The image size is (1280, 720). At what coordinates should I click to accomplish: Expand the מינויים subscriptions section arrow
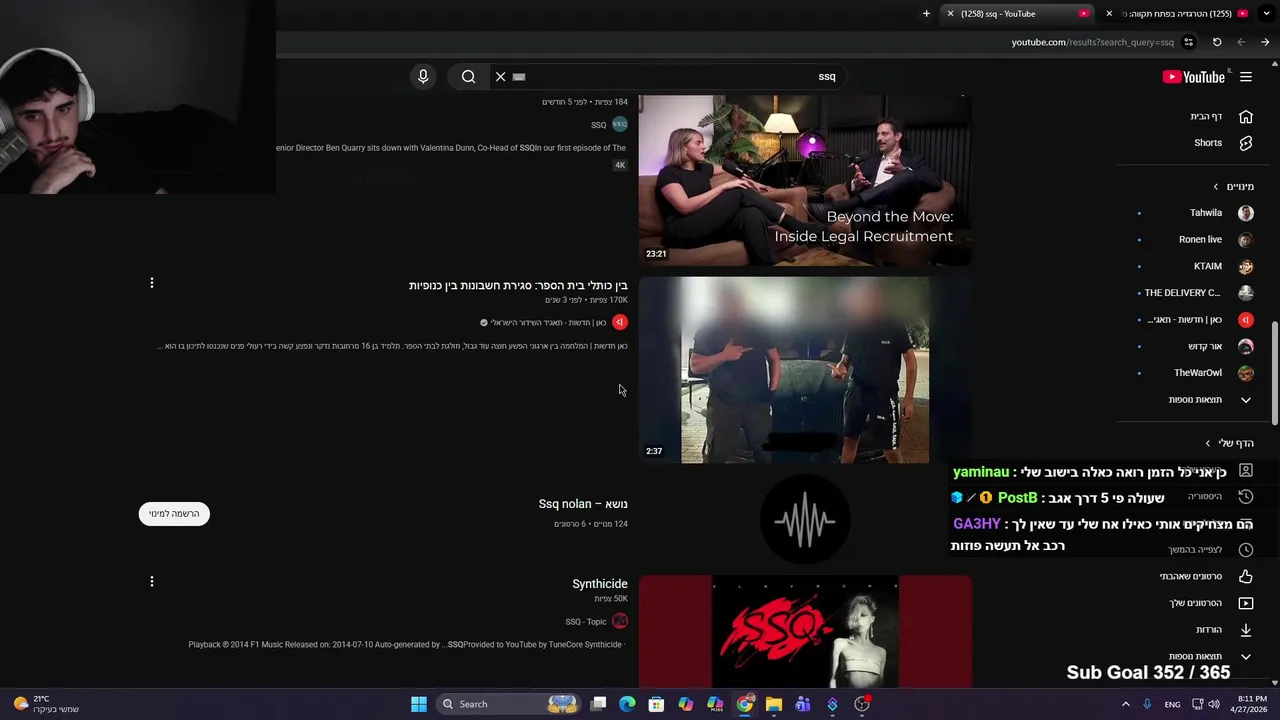(1216, 187)
